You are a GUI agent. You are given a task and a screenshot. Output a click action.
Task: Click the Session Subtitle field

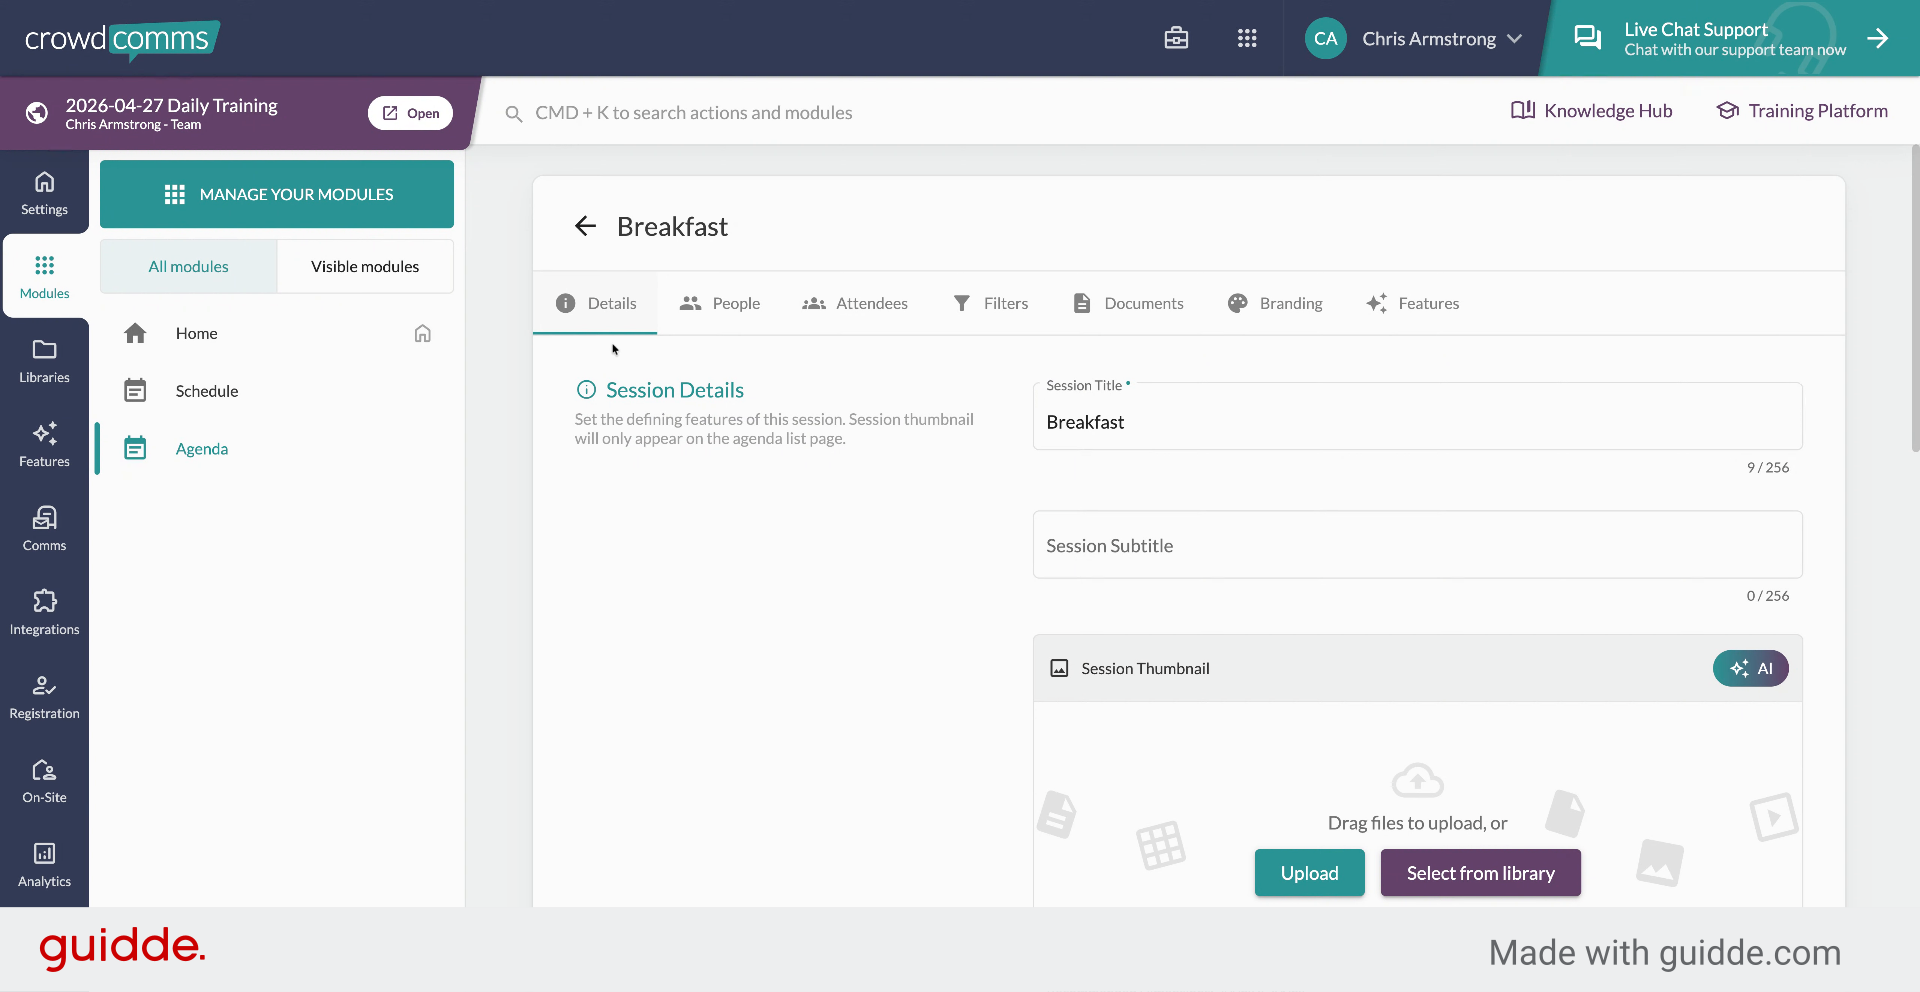1417,545
